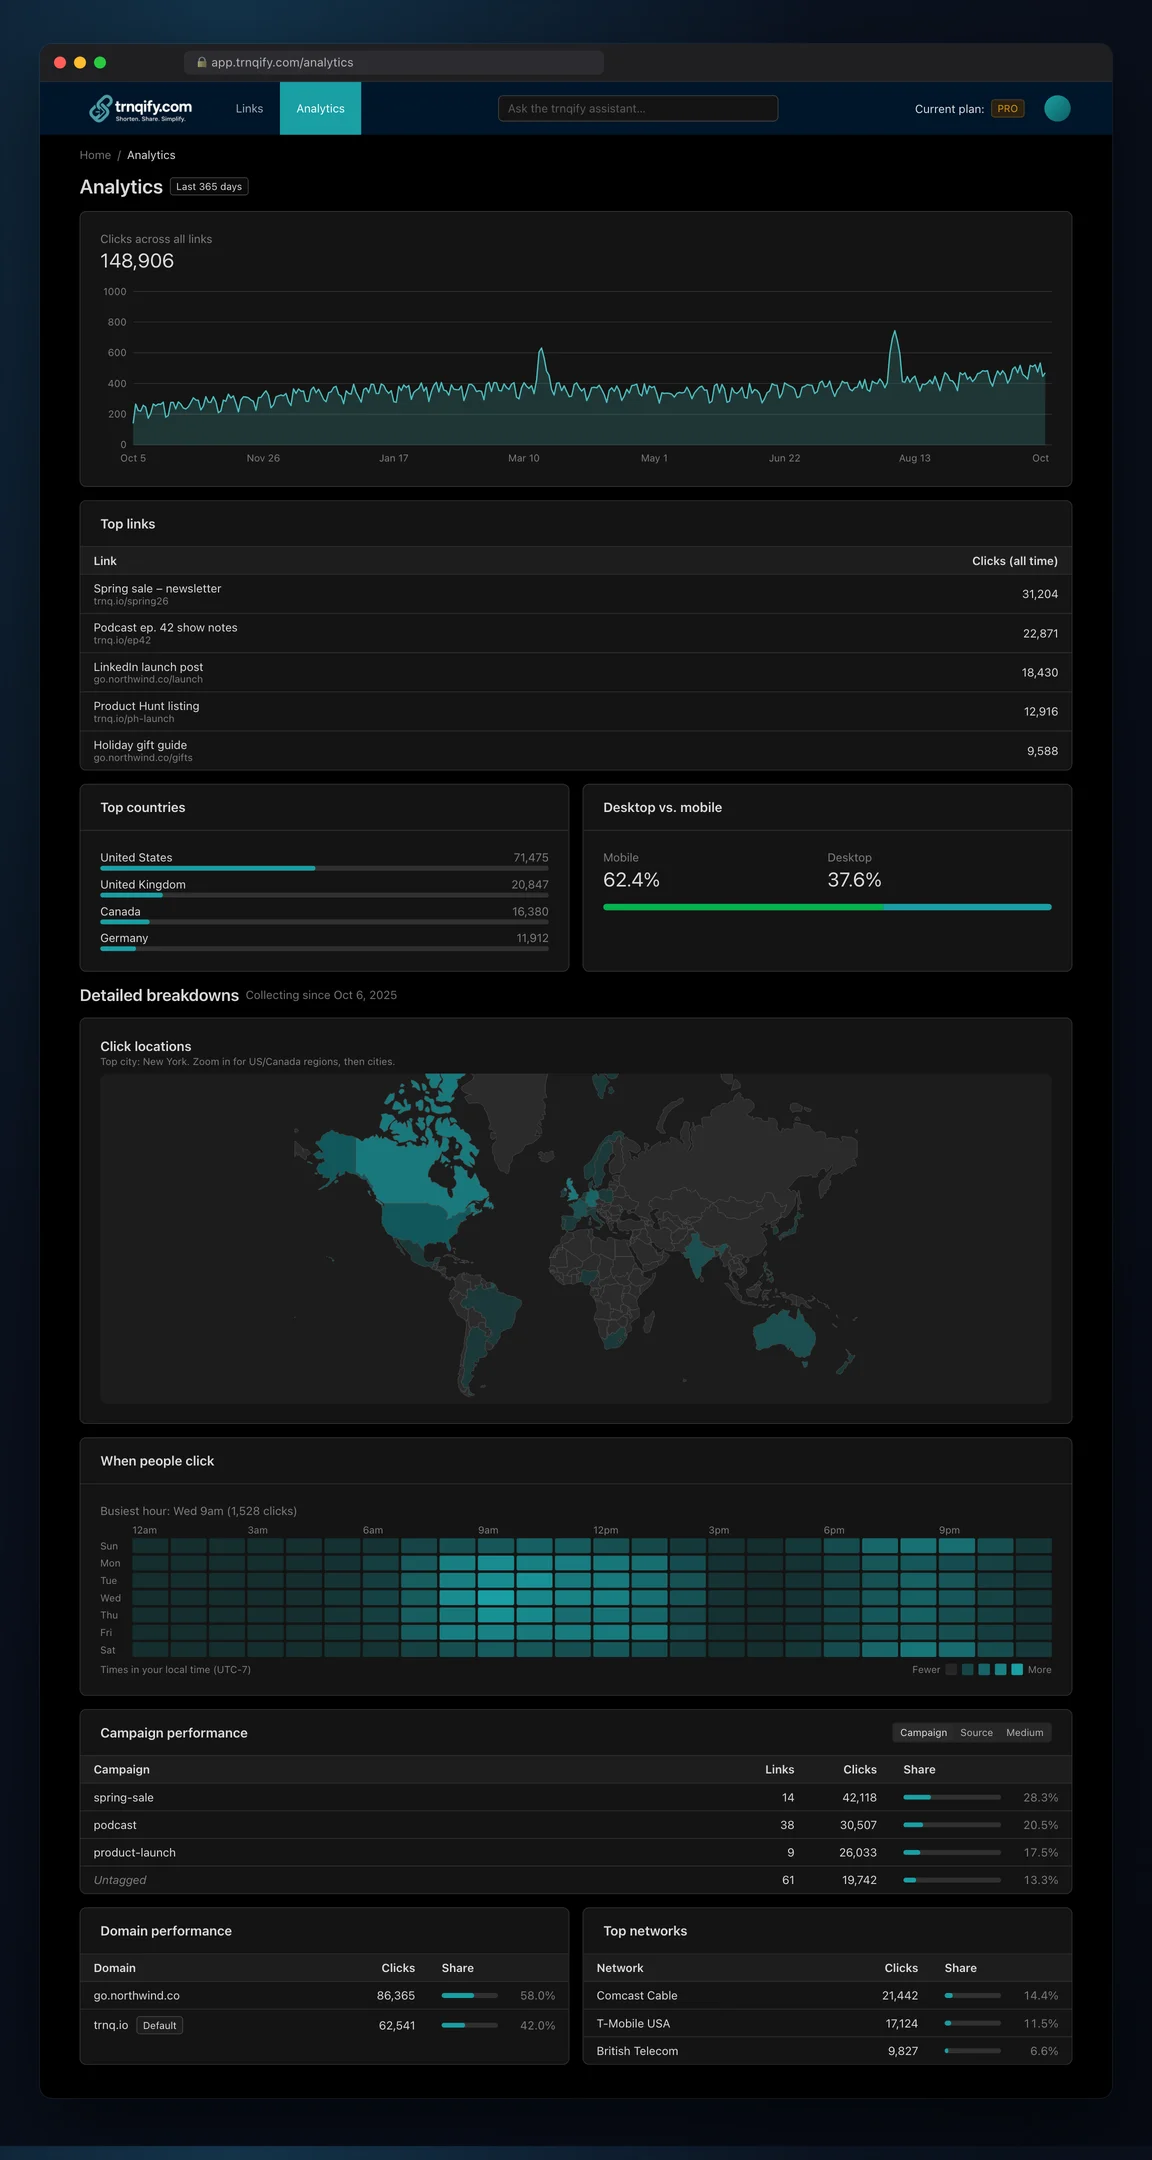The height and width of the screenshot is (2160, 1152).
Task: Click the United States on the map
Action: click(420, 1222)
